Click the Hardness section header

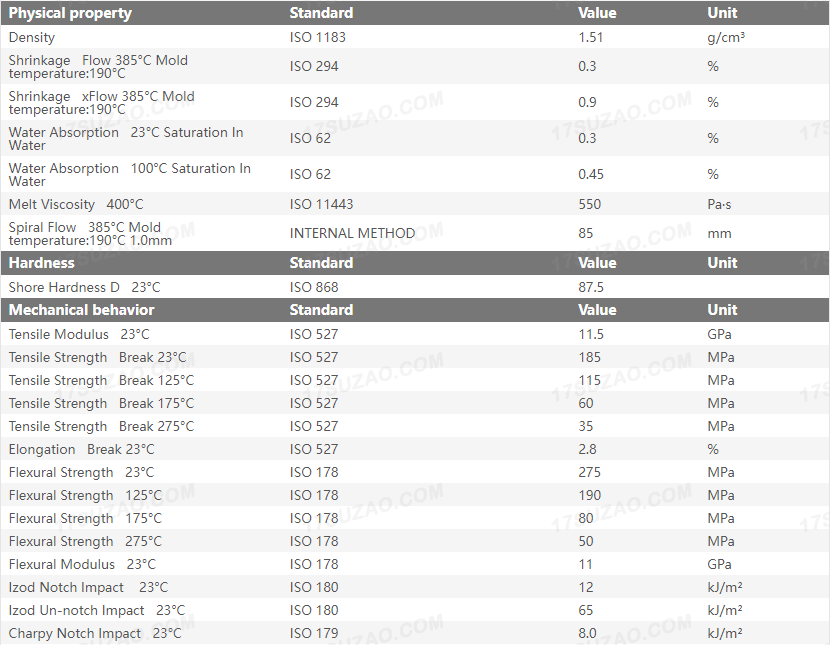pyautogui.click(x=41, y=263)
